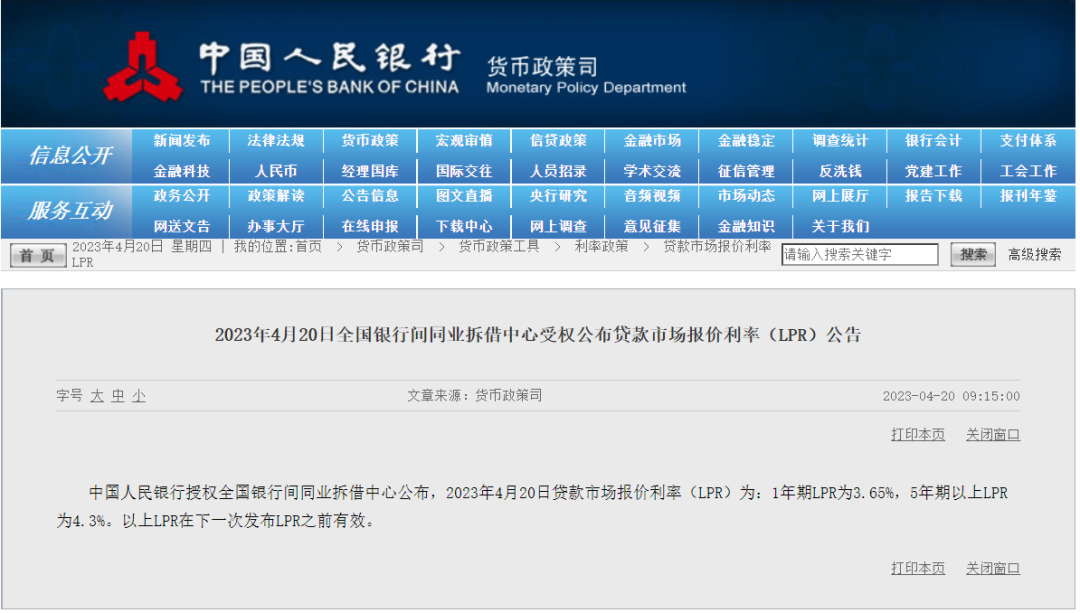Click upper 打印本页 print link
The image size is (1080, 613).
coord(918,435)
